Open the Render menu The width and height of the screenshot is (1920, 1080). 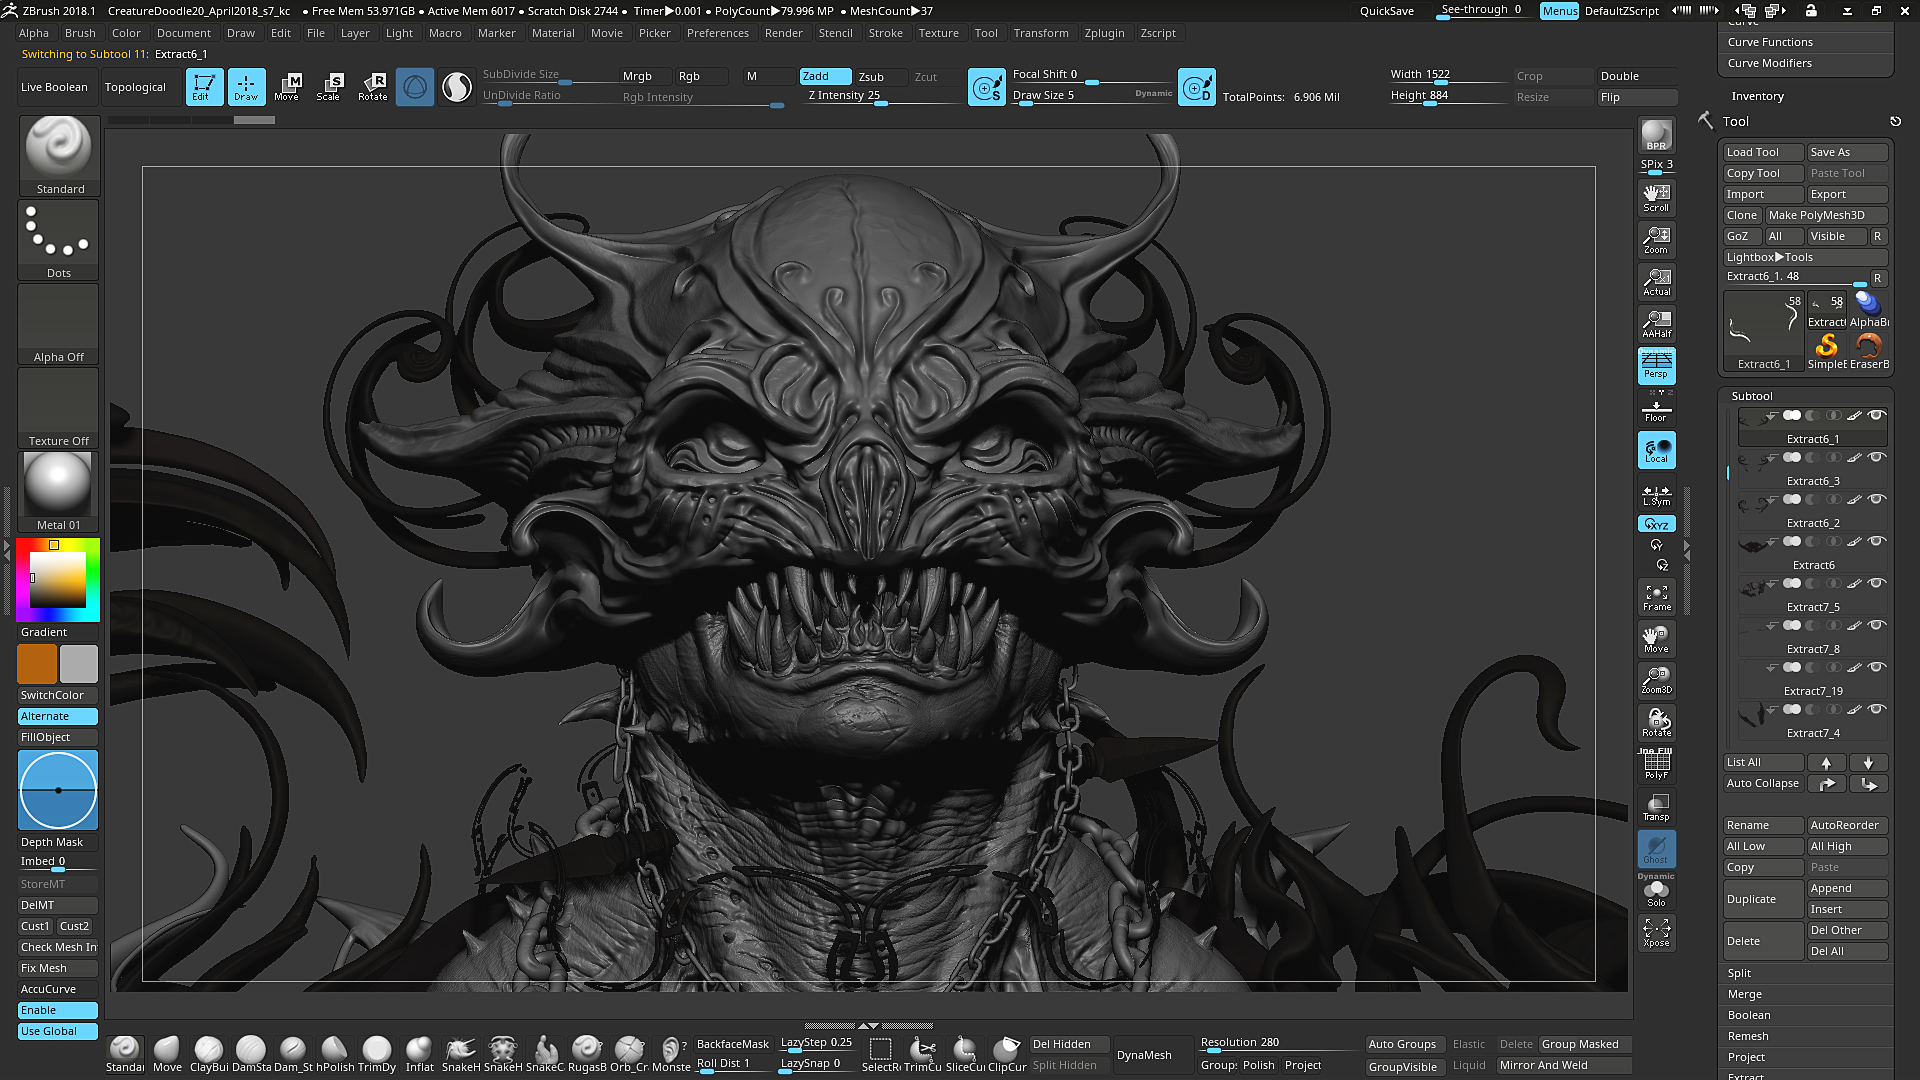point(783,33)
